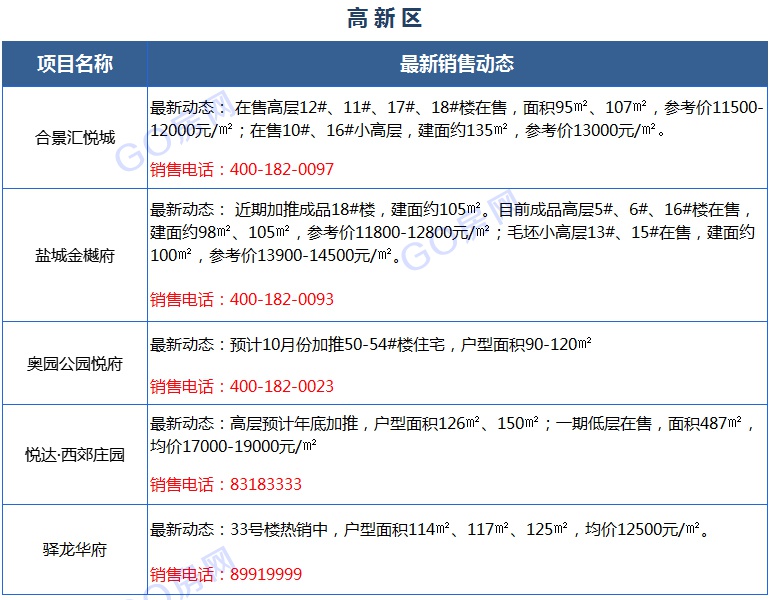Click sales phone 400-182-0023
Viewport: 770px width, 600px height.
281,386
